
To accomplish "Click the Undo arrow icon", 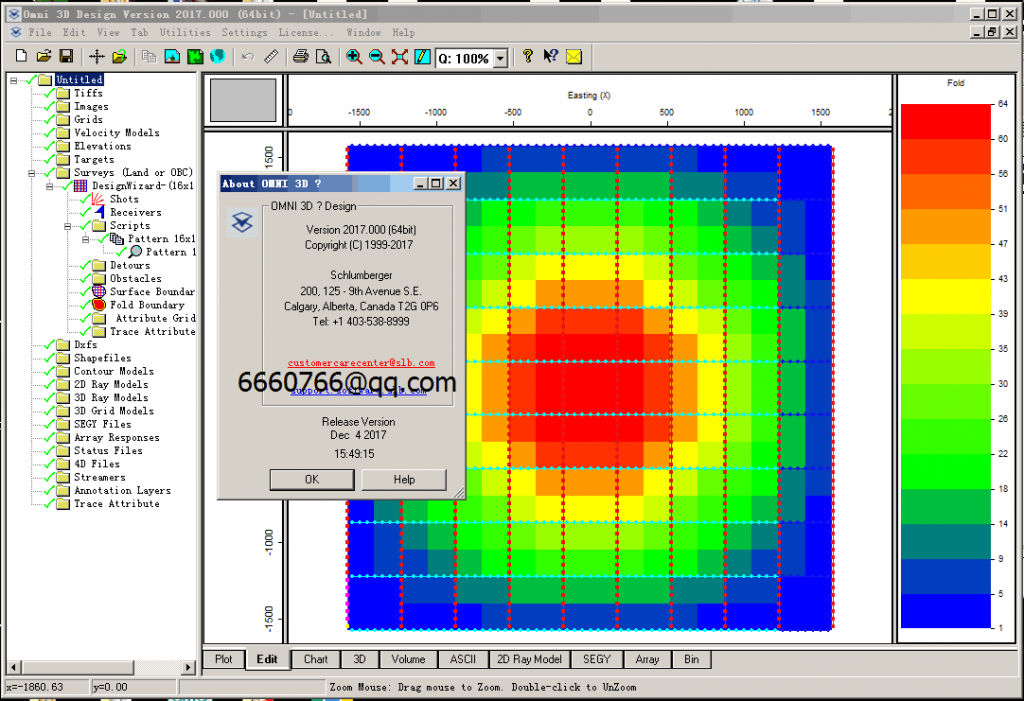I will (x=248, y=56).
